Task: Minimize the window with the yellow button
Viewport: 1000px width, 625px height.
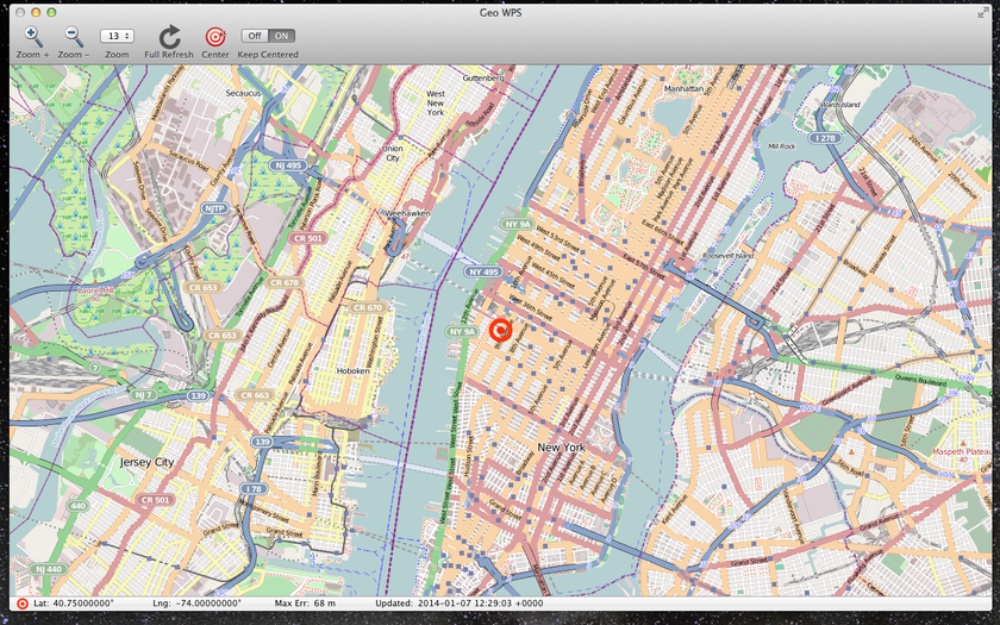Action: pyautogui.click(x=36, y=12)
